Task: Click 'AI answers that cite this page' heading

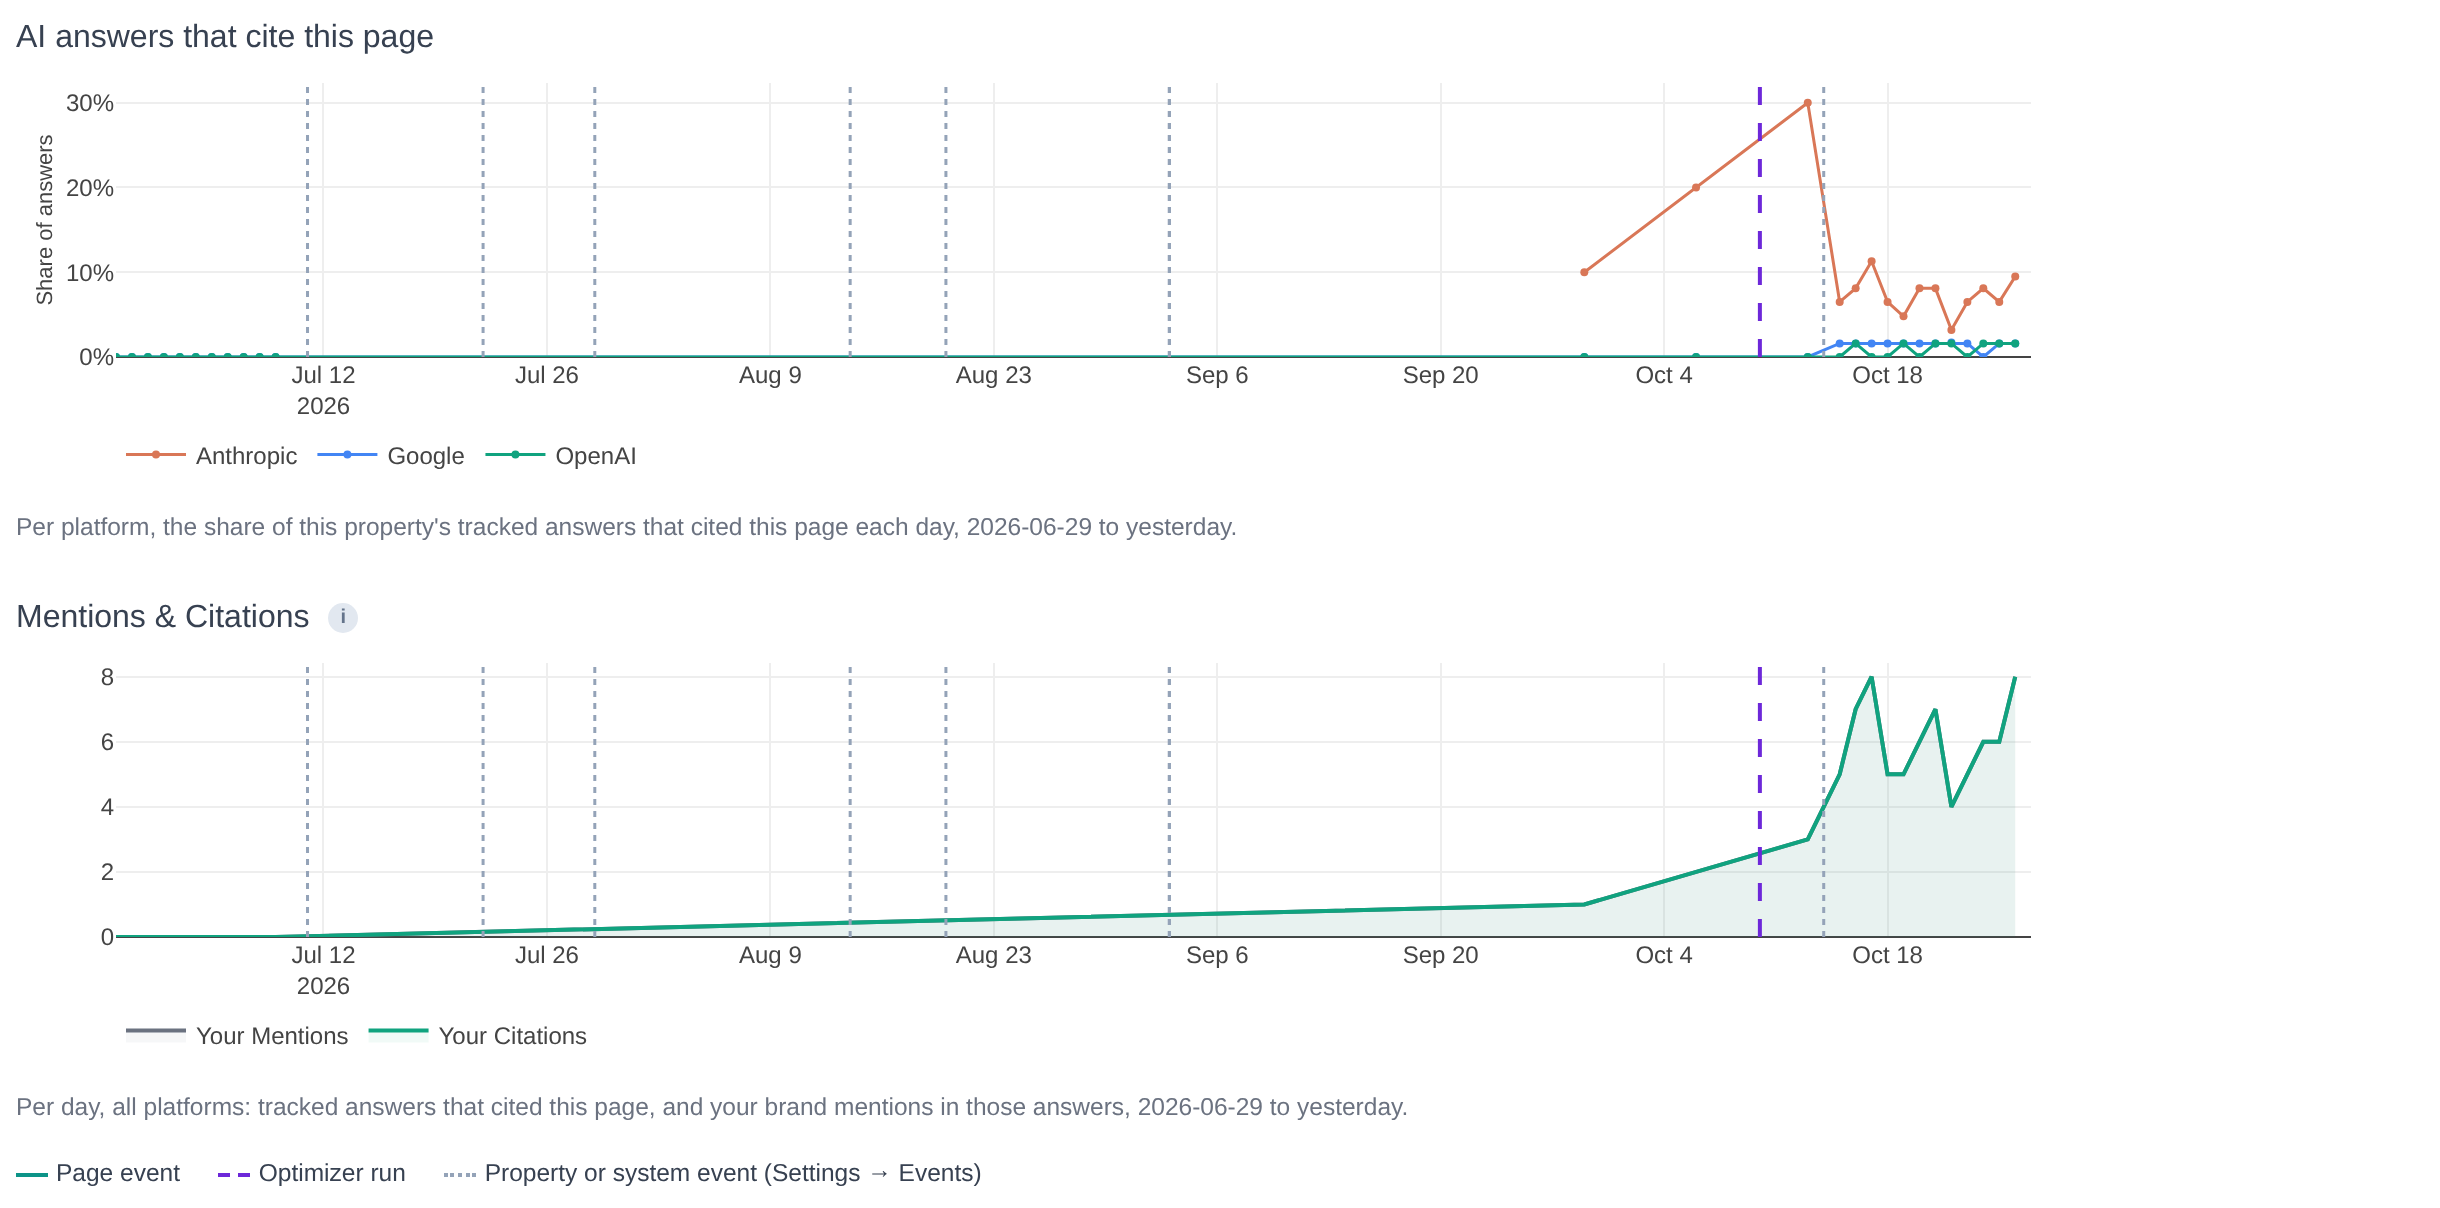Action: (225, 37)
